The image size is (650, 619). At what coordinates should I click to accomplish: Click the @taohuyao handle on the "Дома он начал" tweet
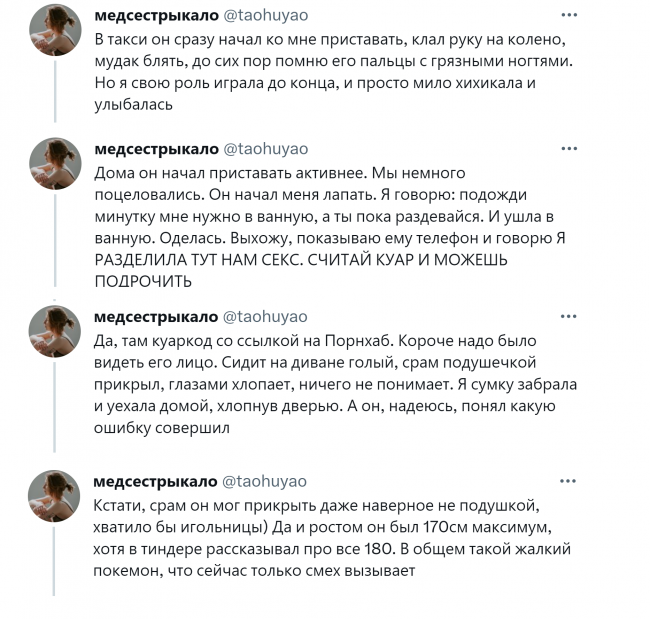click(x=264, y=150)
